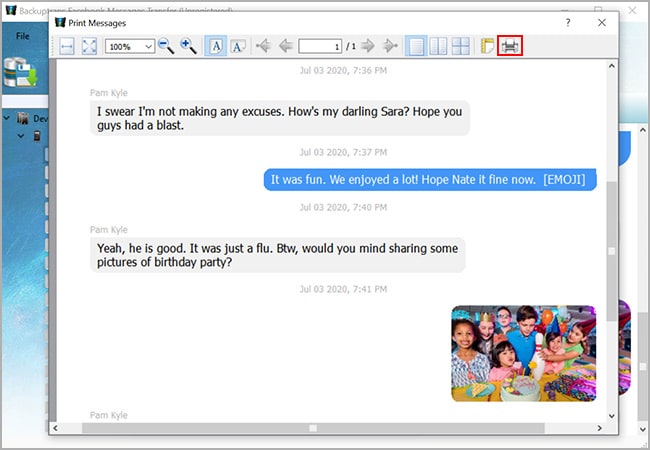The width and height of the screenshot is (650, 450).
Task: Click the vertical scrollbar thumb
Action: (x=611, y=250)
